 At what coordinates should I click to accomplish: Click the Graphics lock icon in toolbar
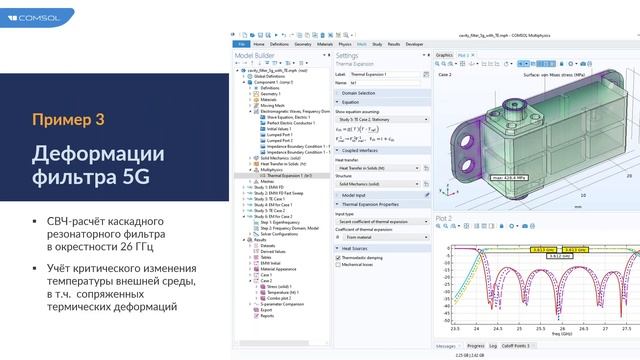[x=561, y=64]
